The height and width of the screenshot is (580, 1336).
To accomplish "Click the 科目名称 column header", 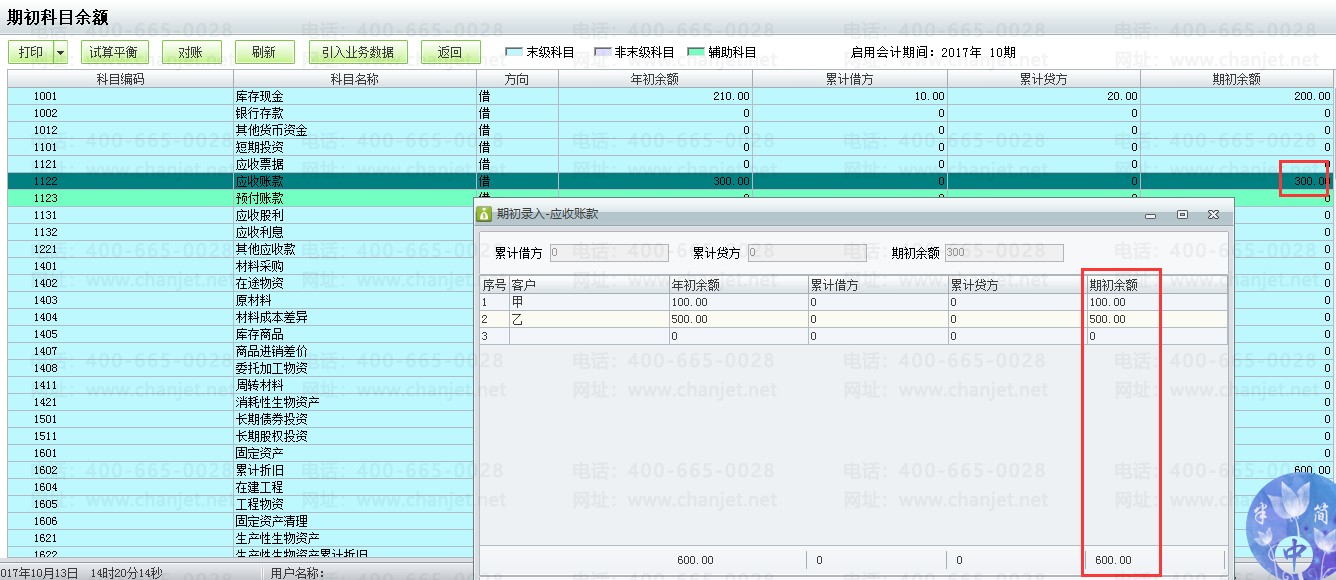I will [355, 79].
